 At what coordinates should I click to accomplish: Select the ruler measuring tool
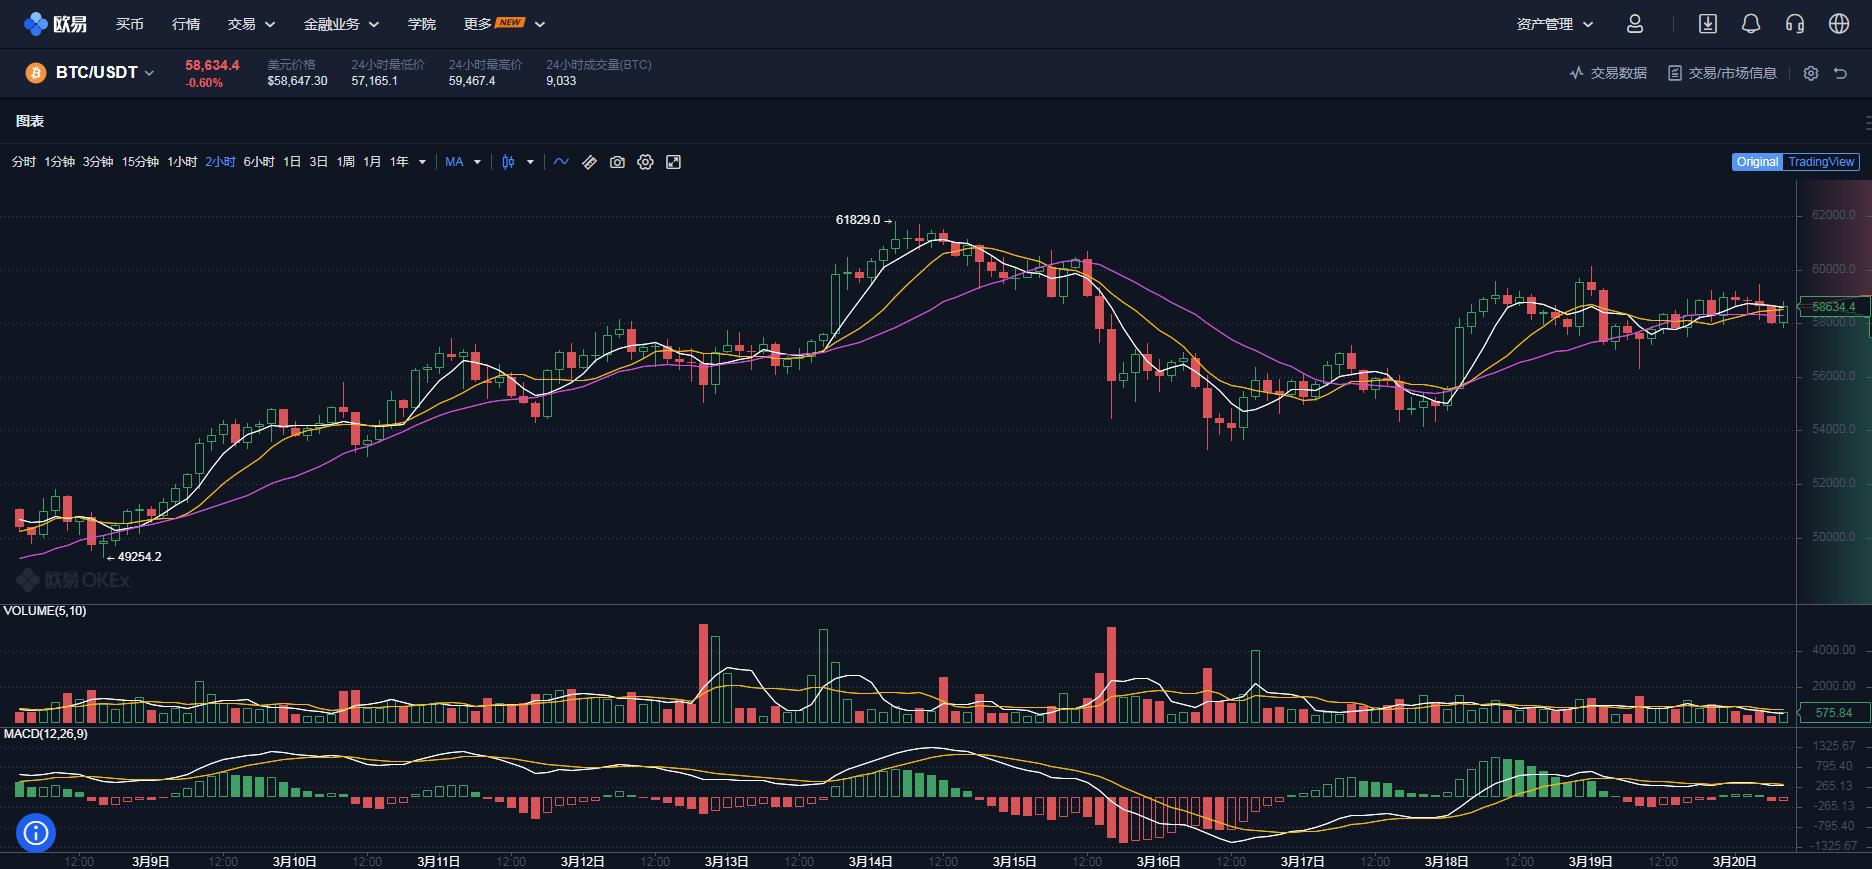[x=589, y=162]
